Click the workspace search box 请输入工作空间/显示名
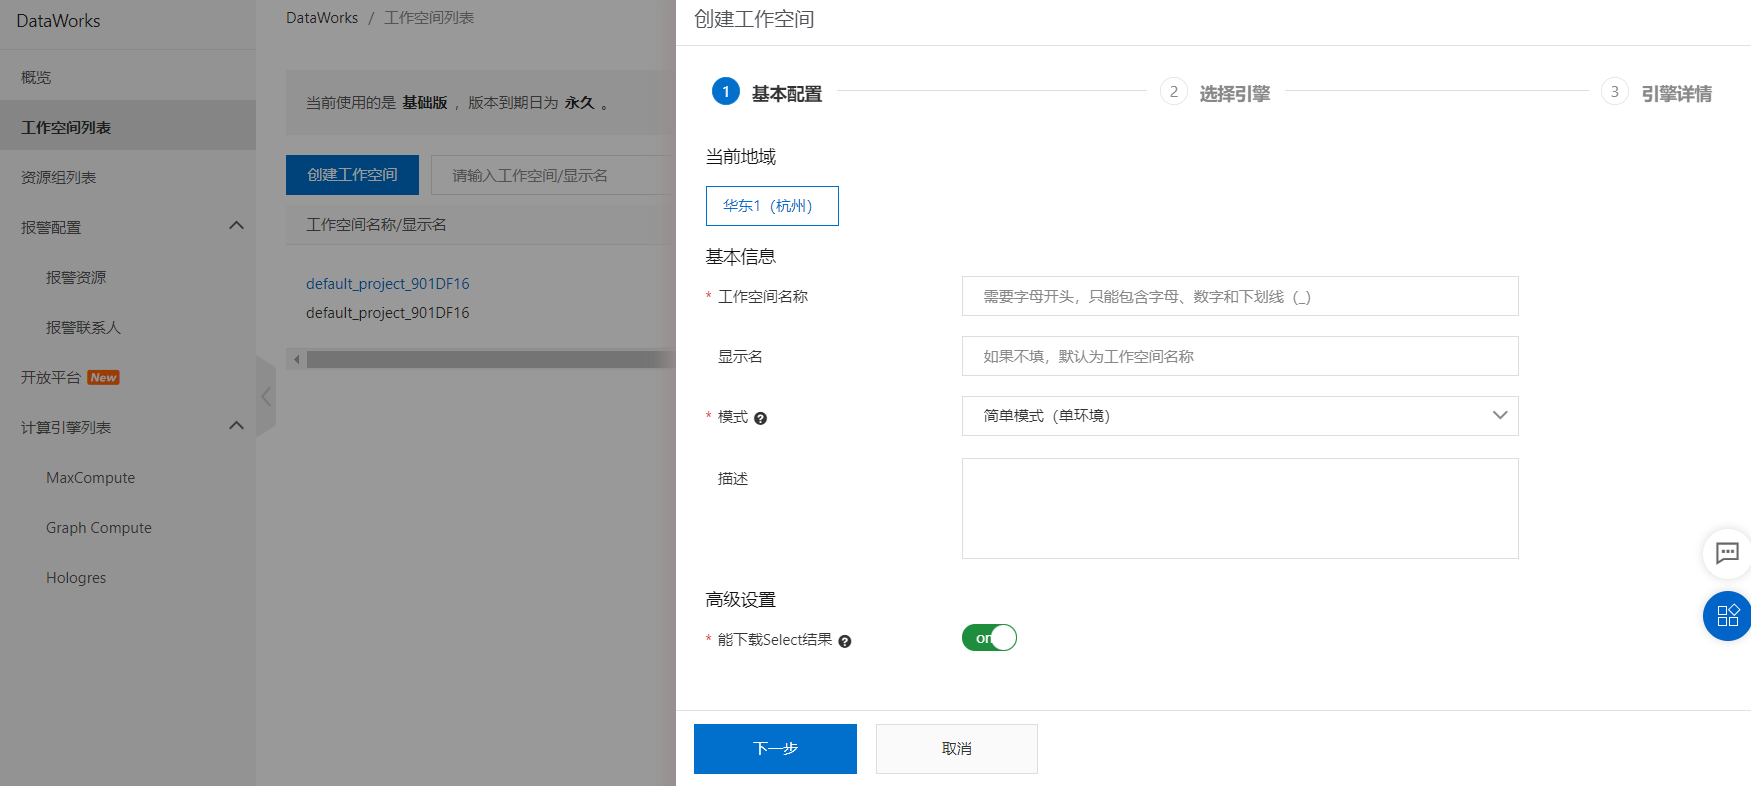The height and width of the screenshot is (786, 1751). coord(553,175)
